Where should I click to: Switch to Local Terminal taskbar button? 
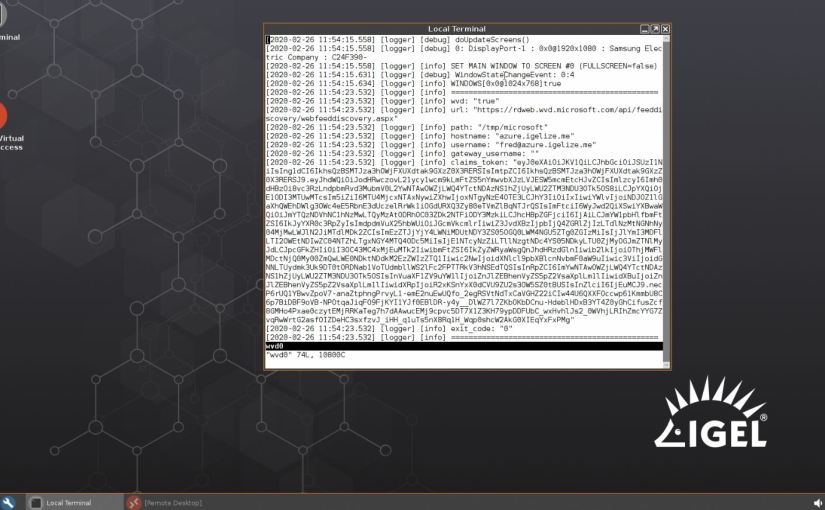tap(75, 503)
